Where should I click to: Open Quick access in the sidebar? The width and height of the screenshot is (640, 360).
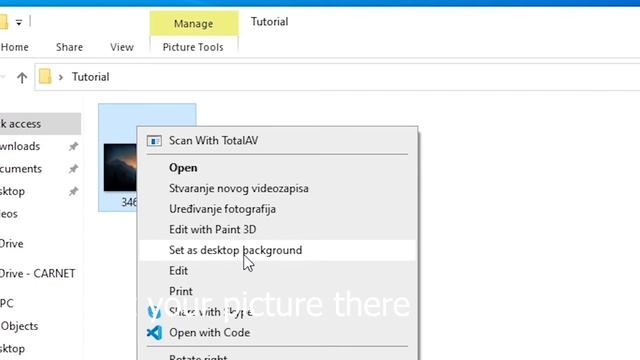click(x=40, y=124)
